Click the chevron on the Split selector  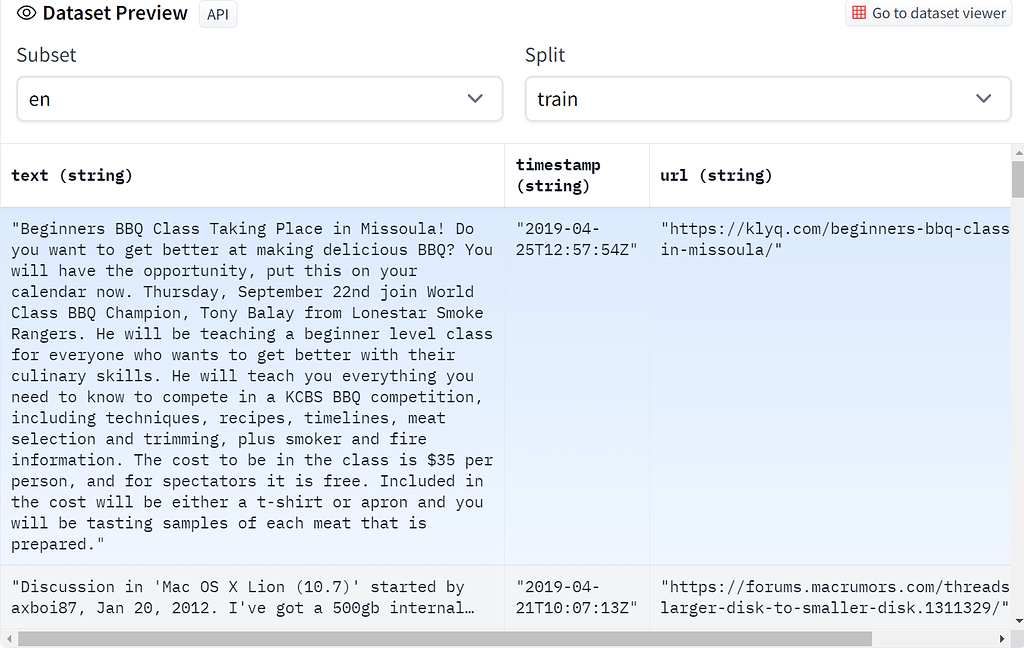coord(981,99)
